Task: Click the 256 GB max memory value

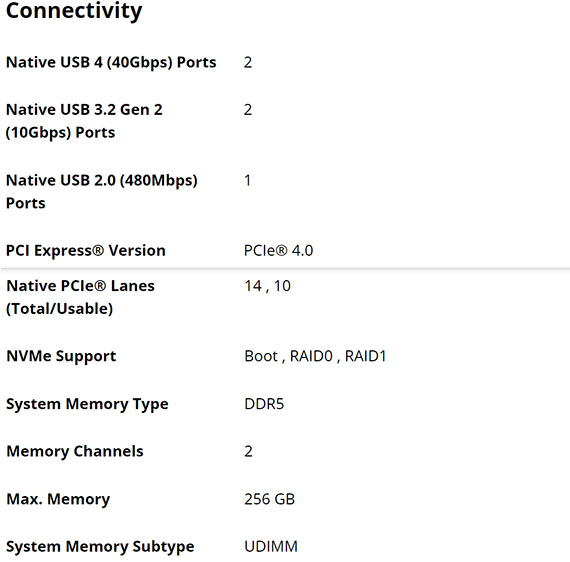Action: 269,499
